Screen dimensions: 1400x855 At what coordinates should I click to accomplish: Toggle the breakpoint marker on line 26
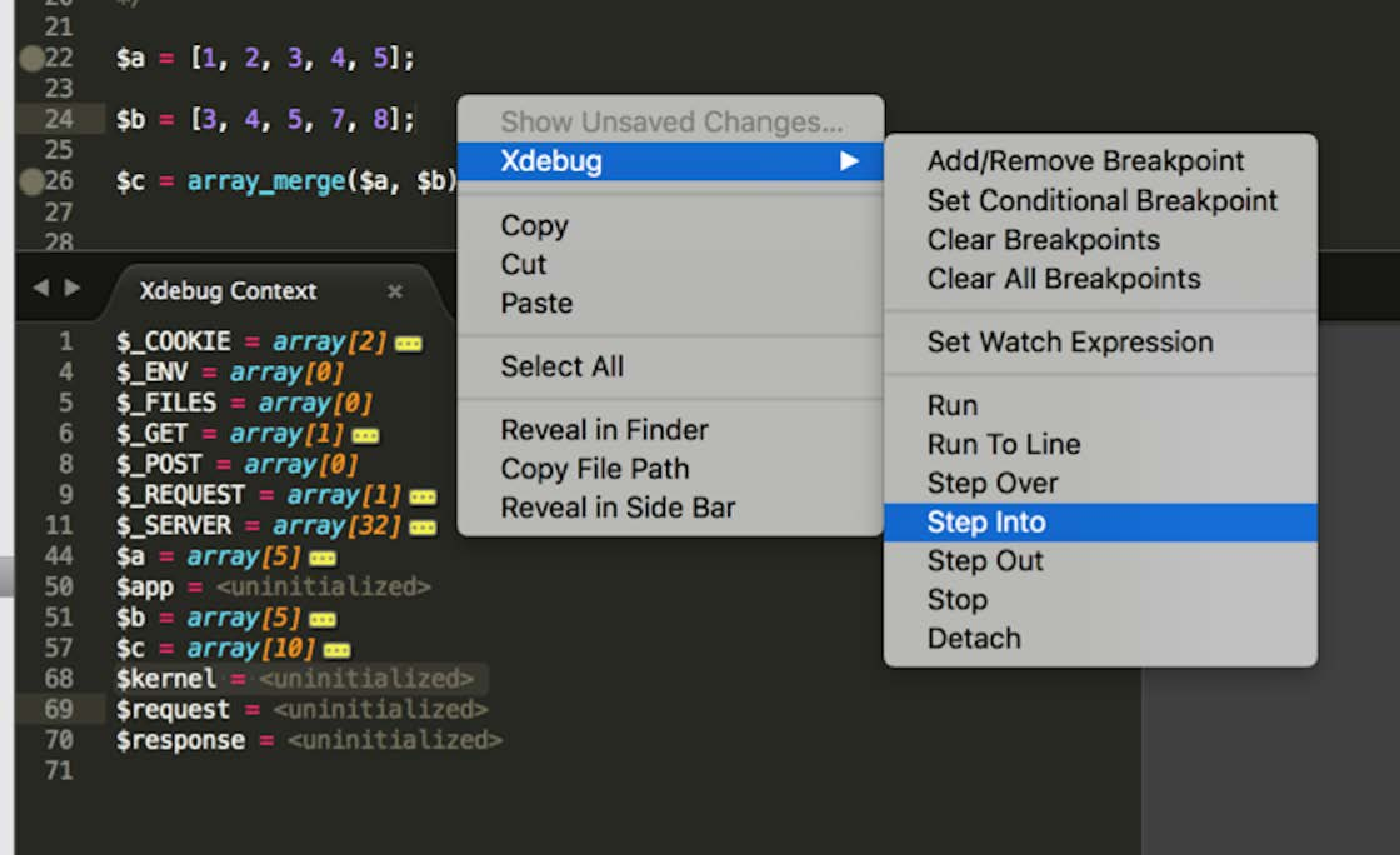click(x=33, y=182)
